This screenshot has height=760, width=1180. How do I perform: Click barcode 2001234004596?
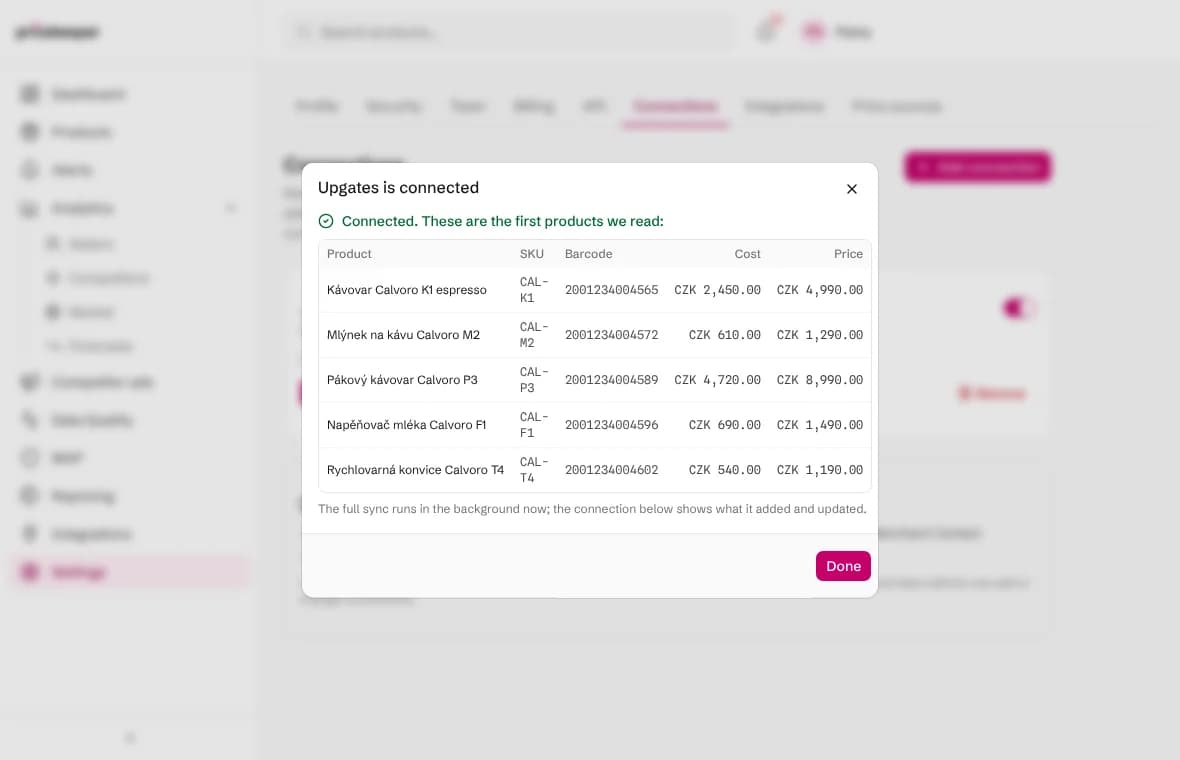(x=611, y=424)
